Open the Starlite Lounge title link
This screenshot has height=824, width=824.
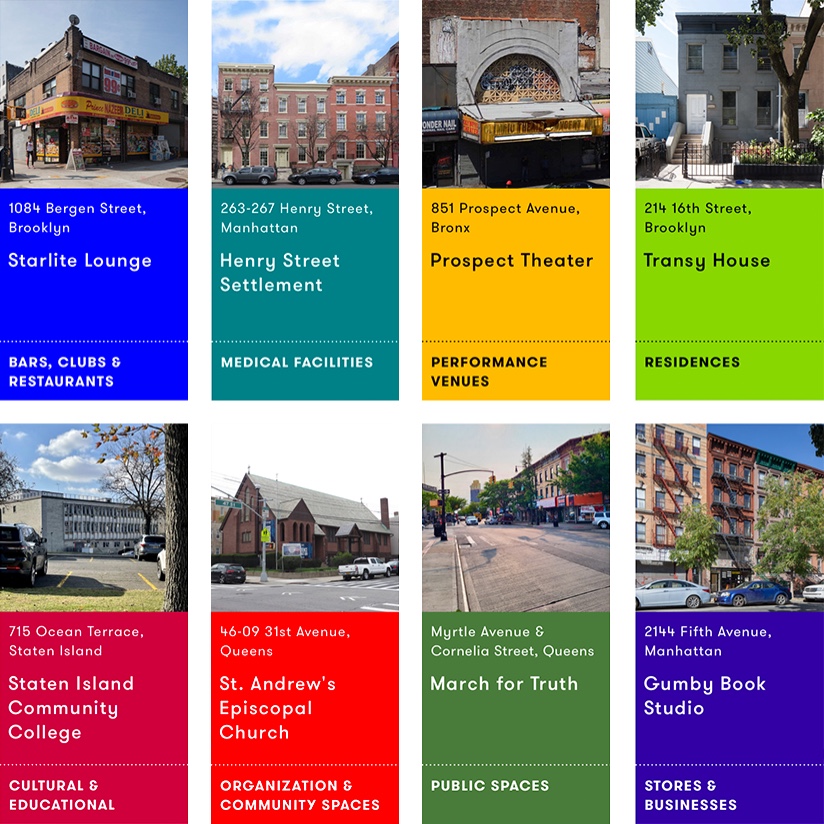[80, 261]
